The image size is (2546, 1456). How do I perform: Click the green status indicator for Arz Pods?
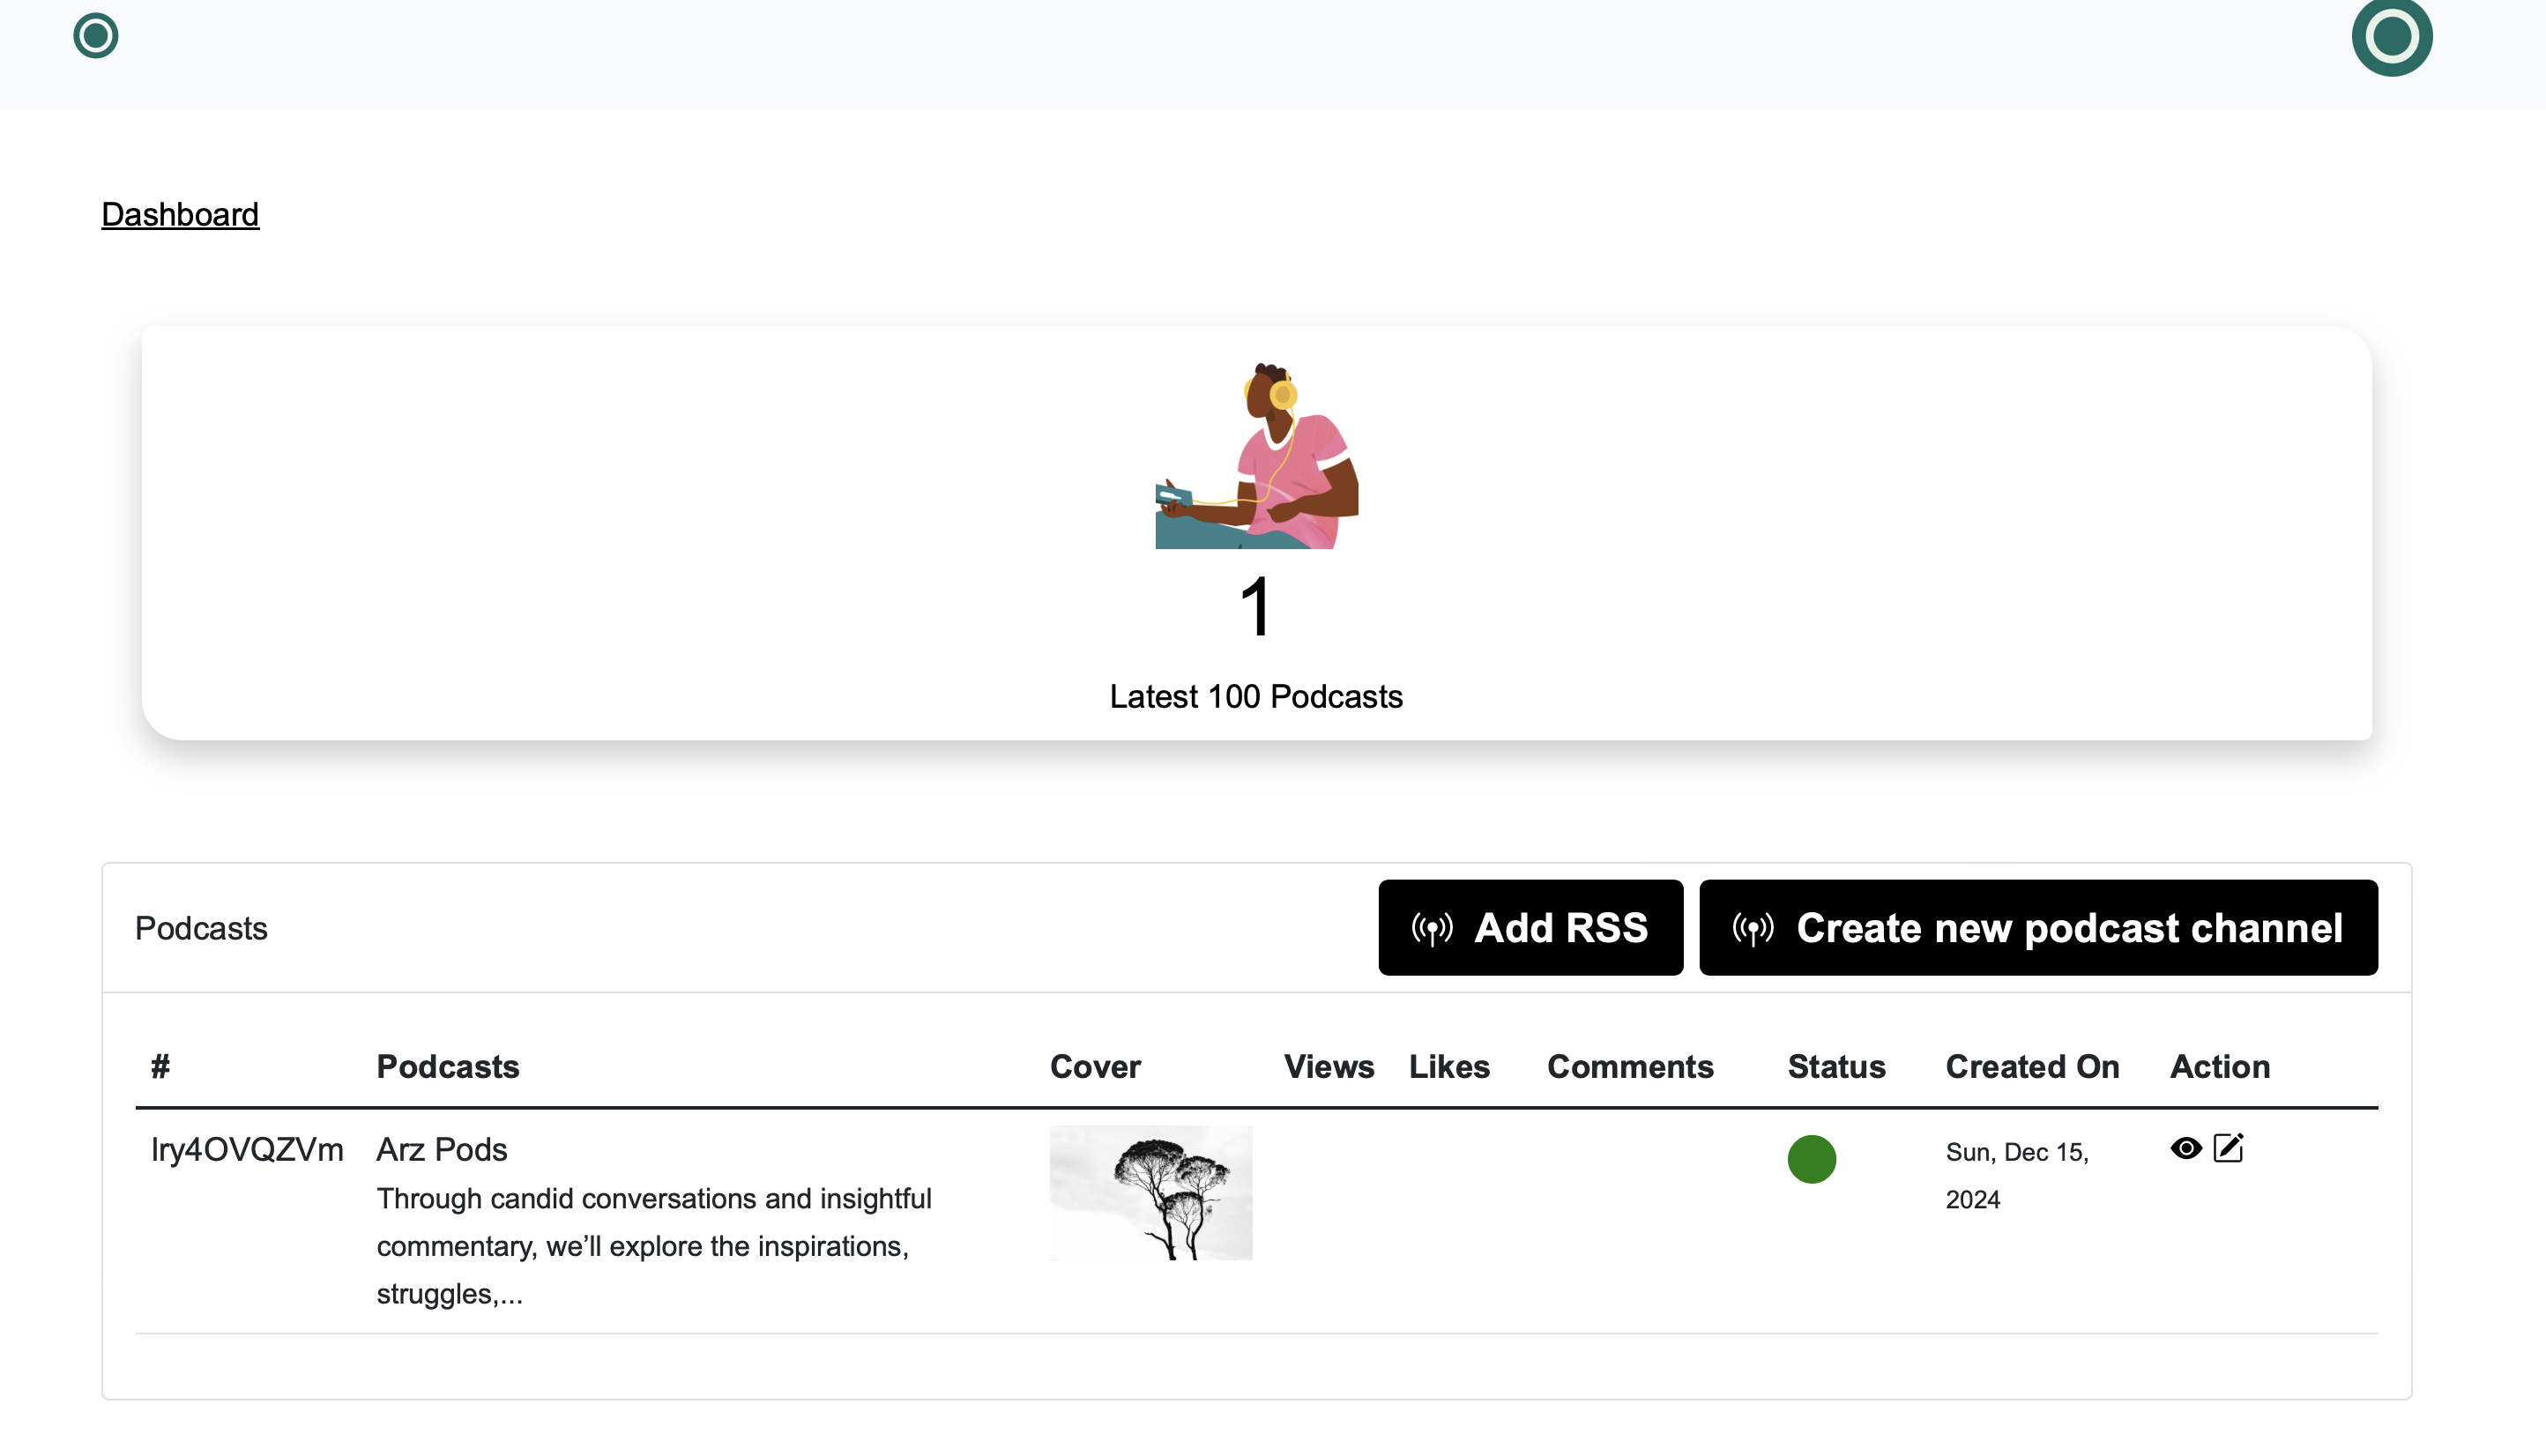pyautogui.click(x=1812, y=1159)
